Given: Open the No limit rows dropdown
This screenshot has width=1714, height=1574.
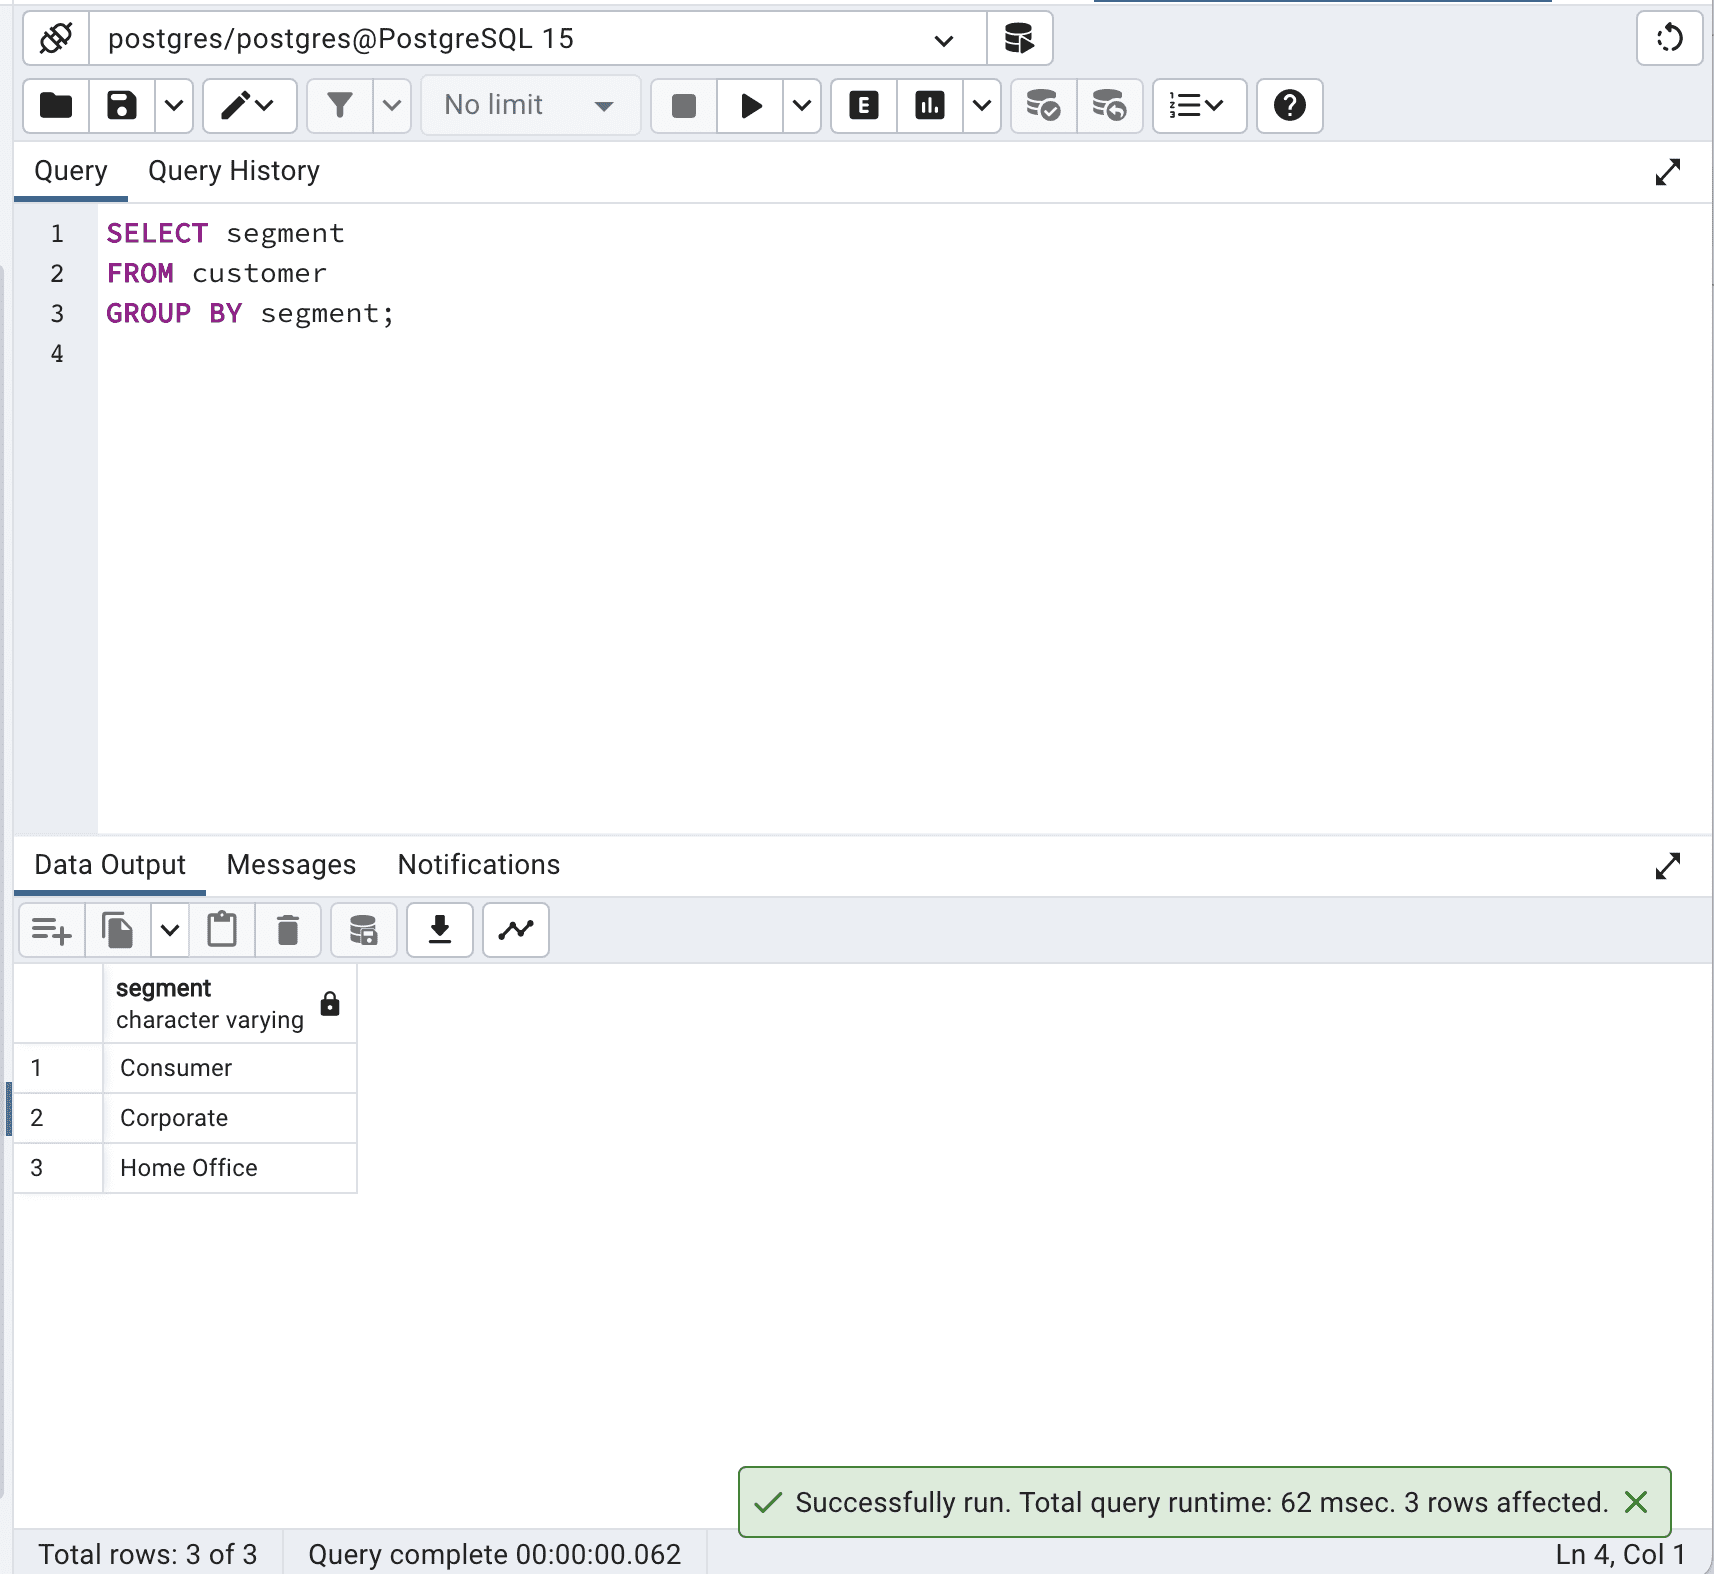Looking at the screenshot, I should (530, 105).
